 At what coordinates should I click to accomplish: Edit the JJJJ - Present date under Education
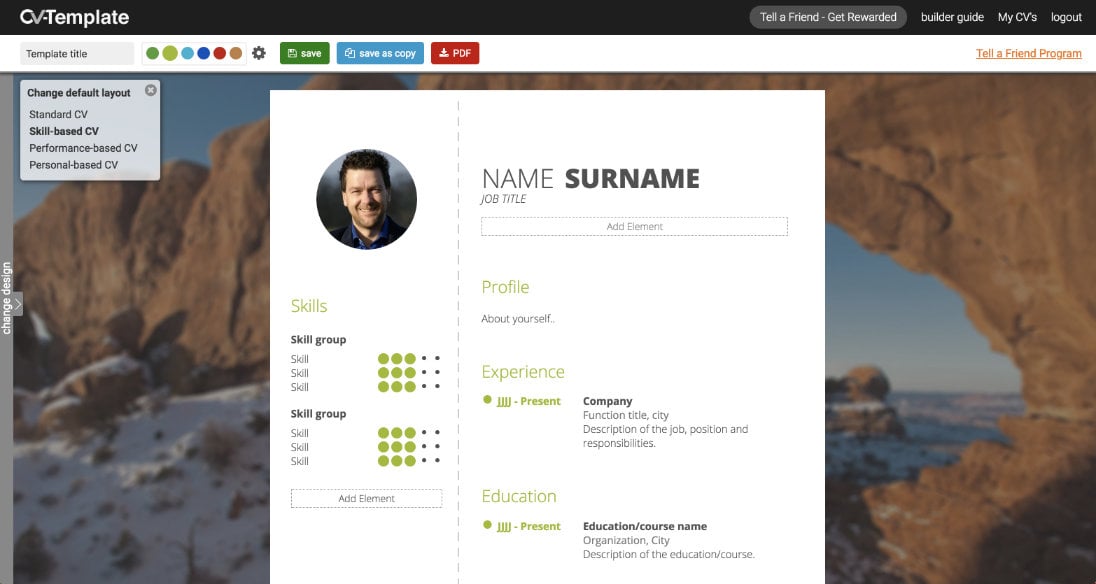click(x=528, y=526)
